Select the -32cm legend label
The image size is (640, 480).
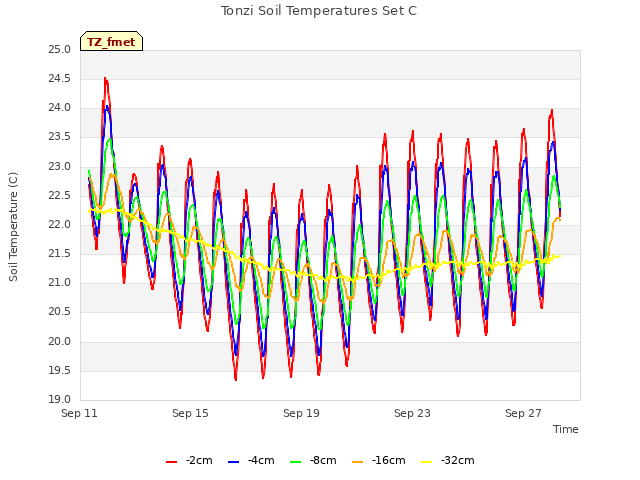[x=458, y=460]
